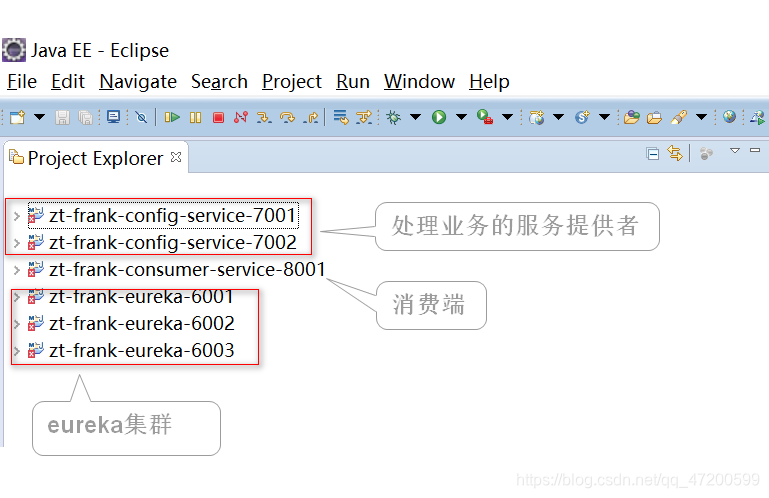Click the New wizard toolbar icon
Viewport: 769px width, 498px height.
[x=18, y=117]
